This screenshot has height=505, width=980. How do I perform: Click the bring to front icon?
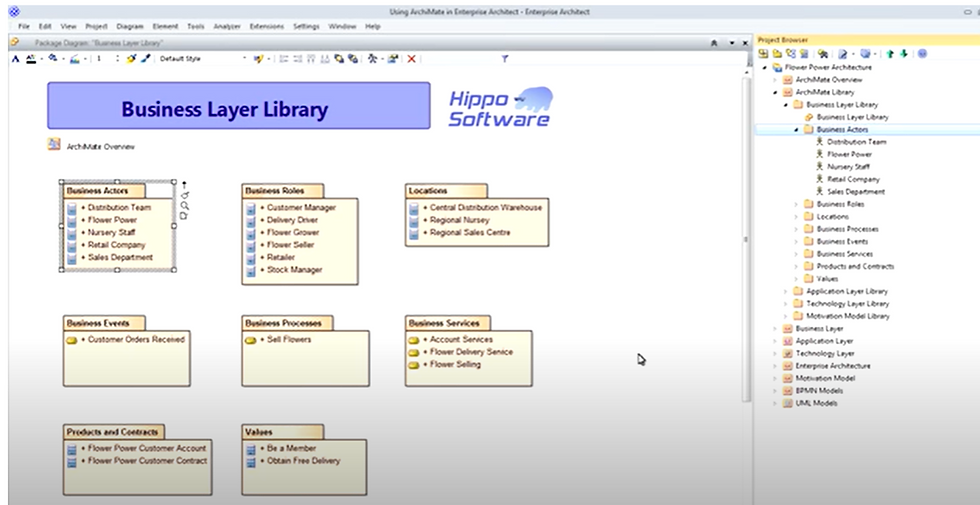(339, 59)
